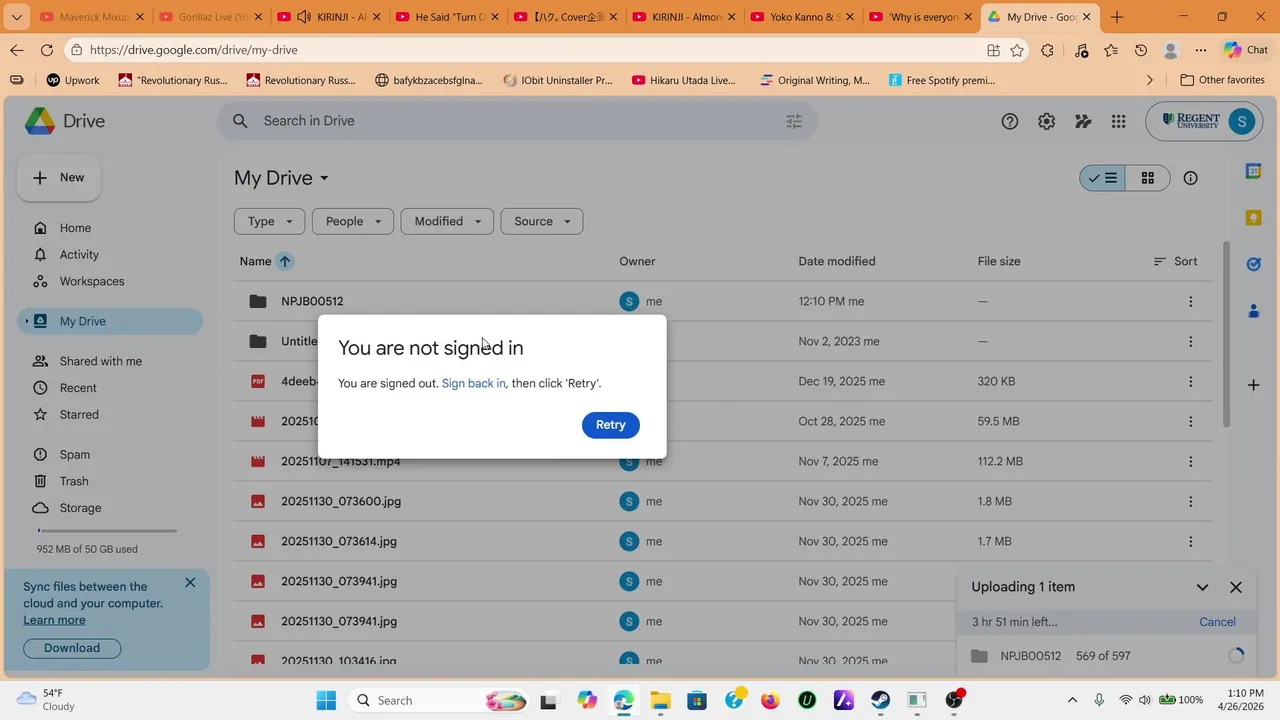Open more actions for 20251130_073600.jpg
The image size is (1280, 720).
pos(1190,501)
